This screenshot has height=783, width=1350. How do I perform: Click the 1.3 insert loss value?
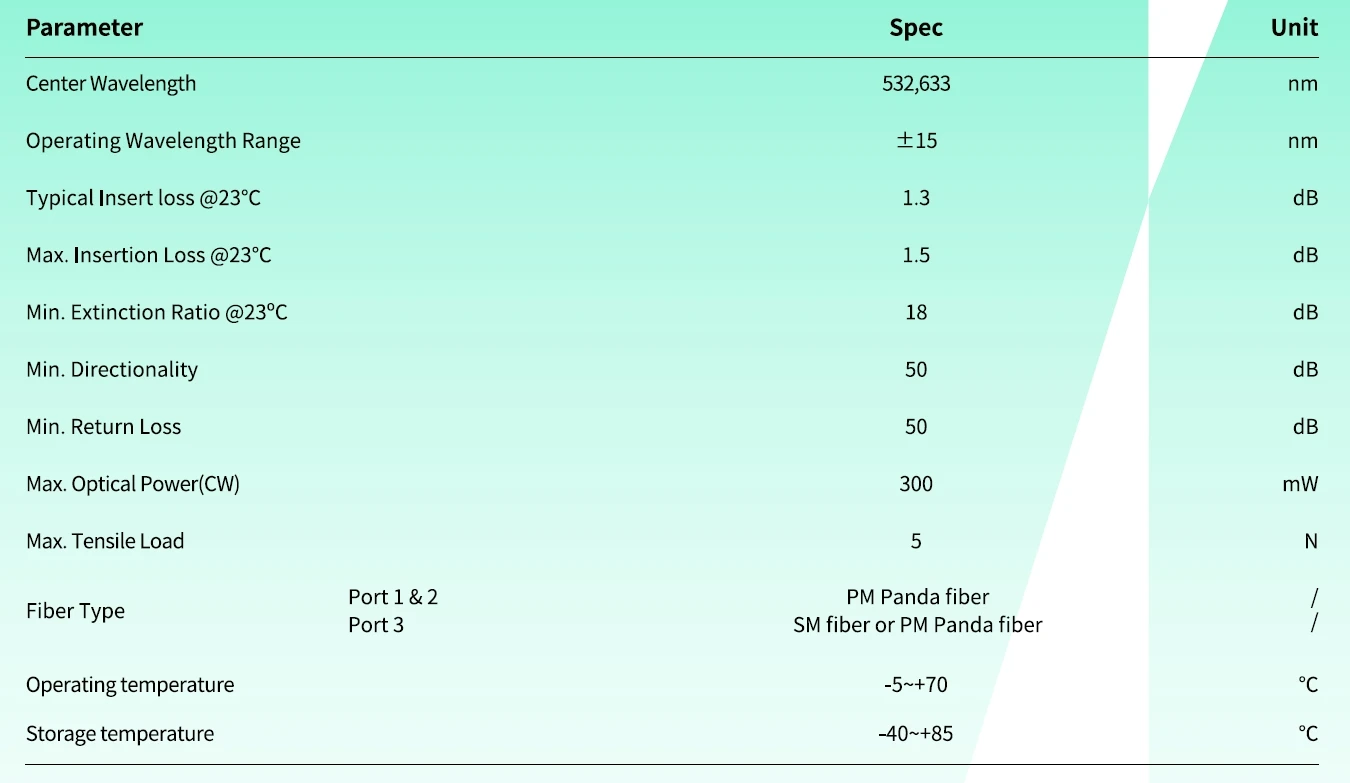coord(916,198)
